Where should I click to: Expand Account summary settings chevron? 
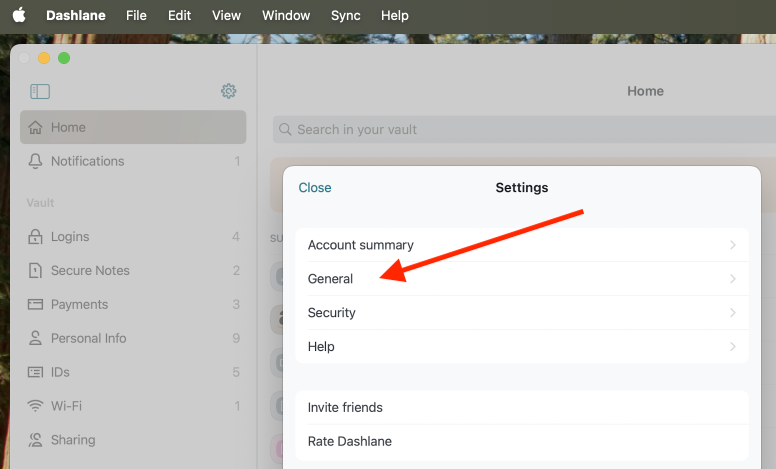pos(733,245)
